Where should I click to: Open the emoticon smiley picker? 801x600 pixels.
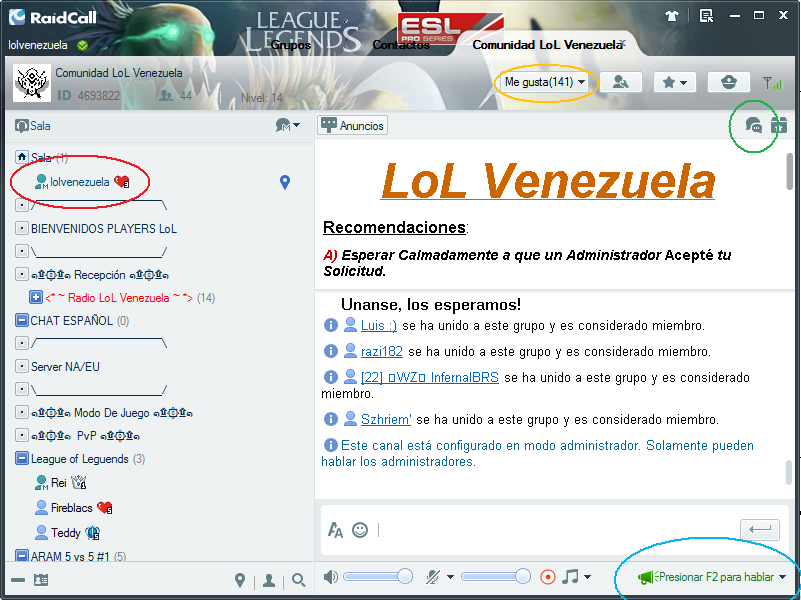pos(360,530)
